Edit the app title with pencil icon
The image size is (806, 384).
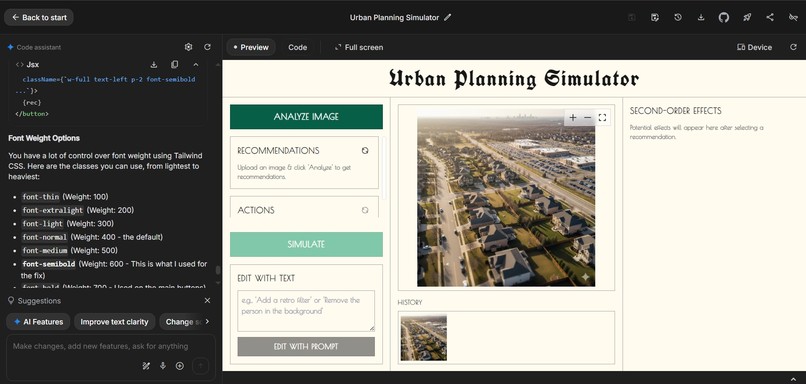[447, 17]
